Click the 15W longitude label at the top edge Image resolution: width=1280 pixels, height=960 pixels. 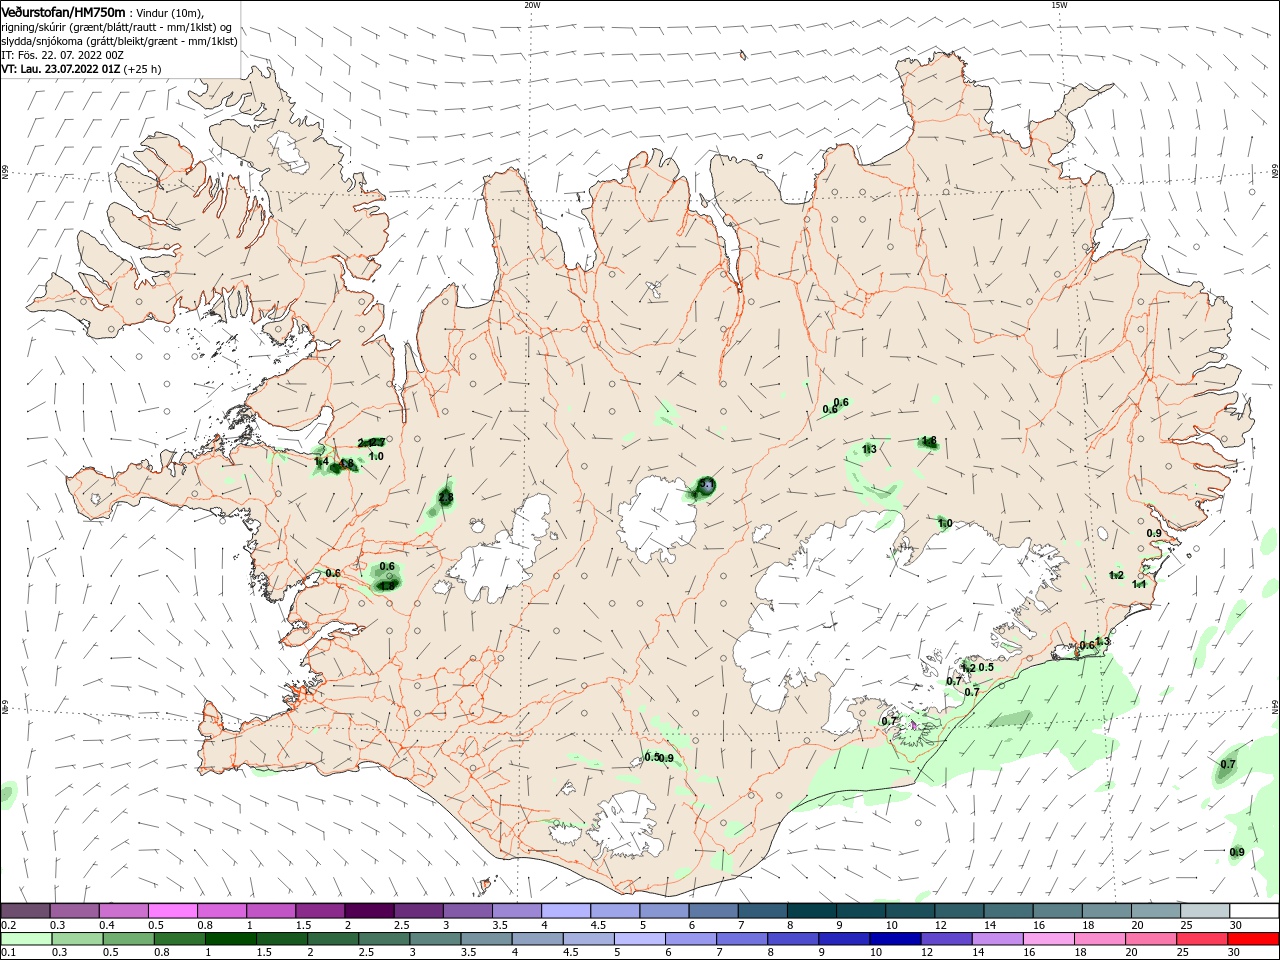point(1059,4)
